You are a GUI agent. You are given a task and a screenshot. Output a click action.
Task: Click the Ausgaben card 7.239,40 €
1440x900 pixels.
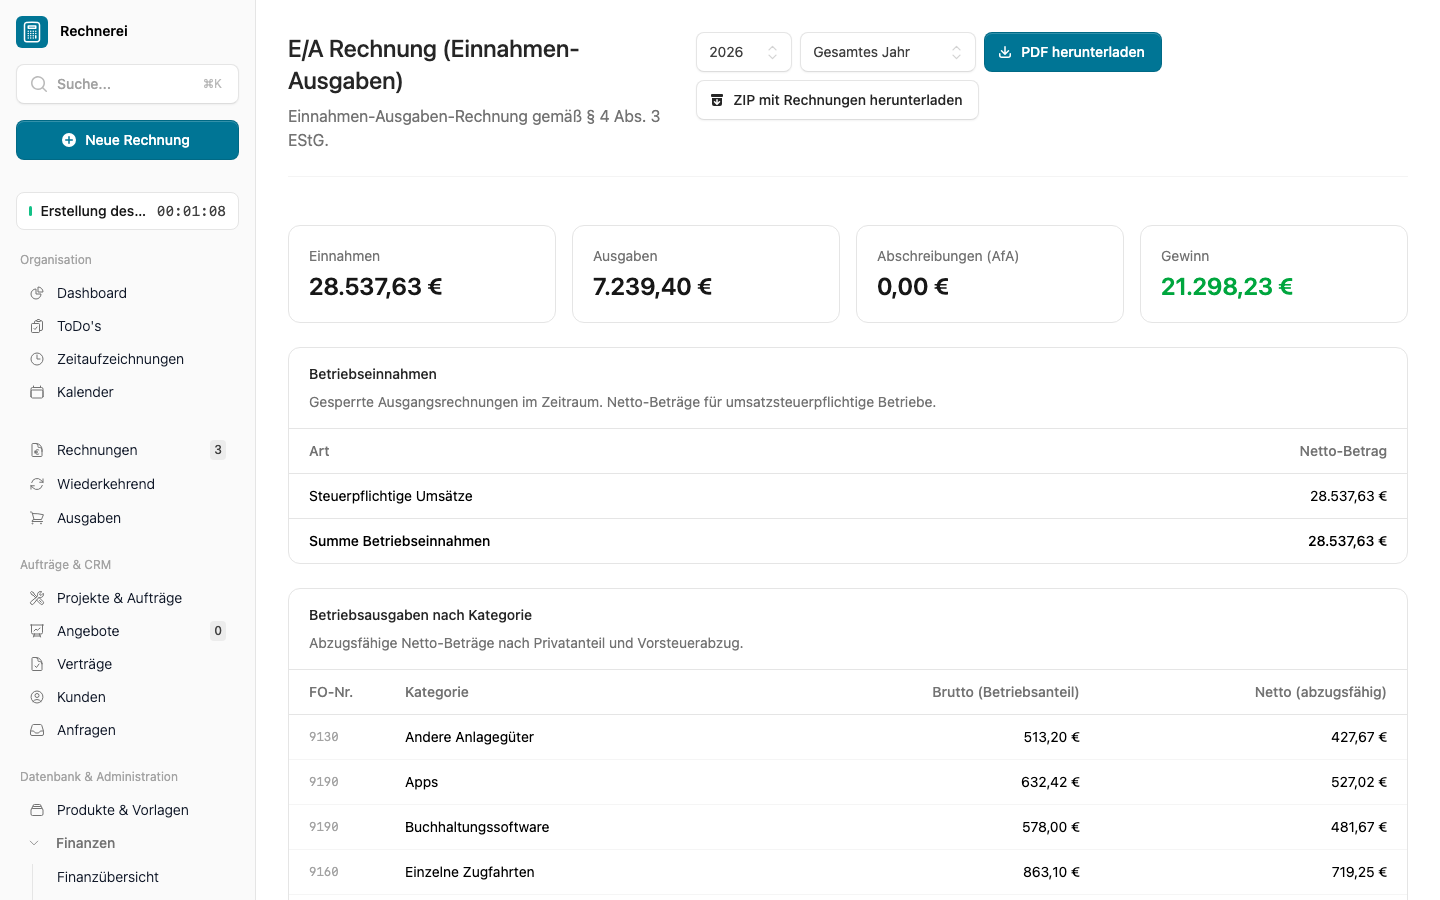706,274
